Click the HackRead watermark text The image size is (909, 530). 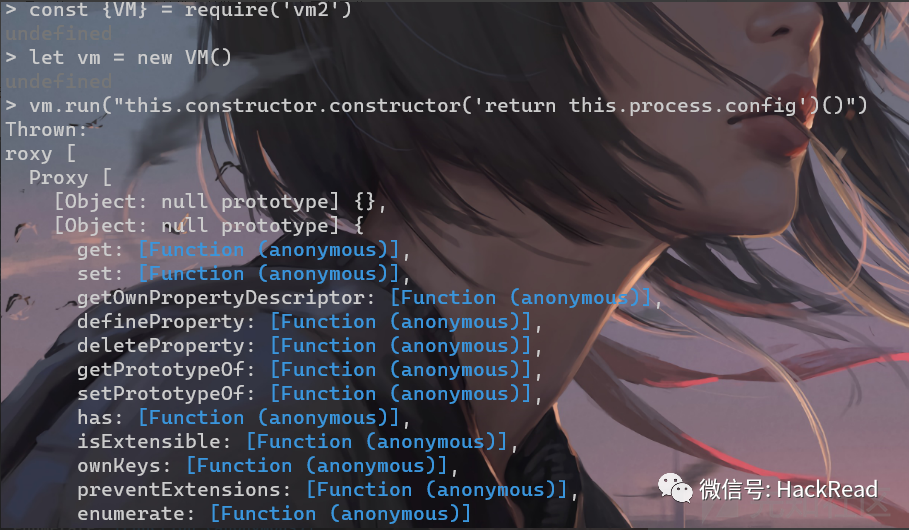tap(827, 489)
